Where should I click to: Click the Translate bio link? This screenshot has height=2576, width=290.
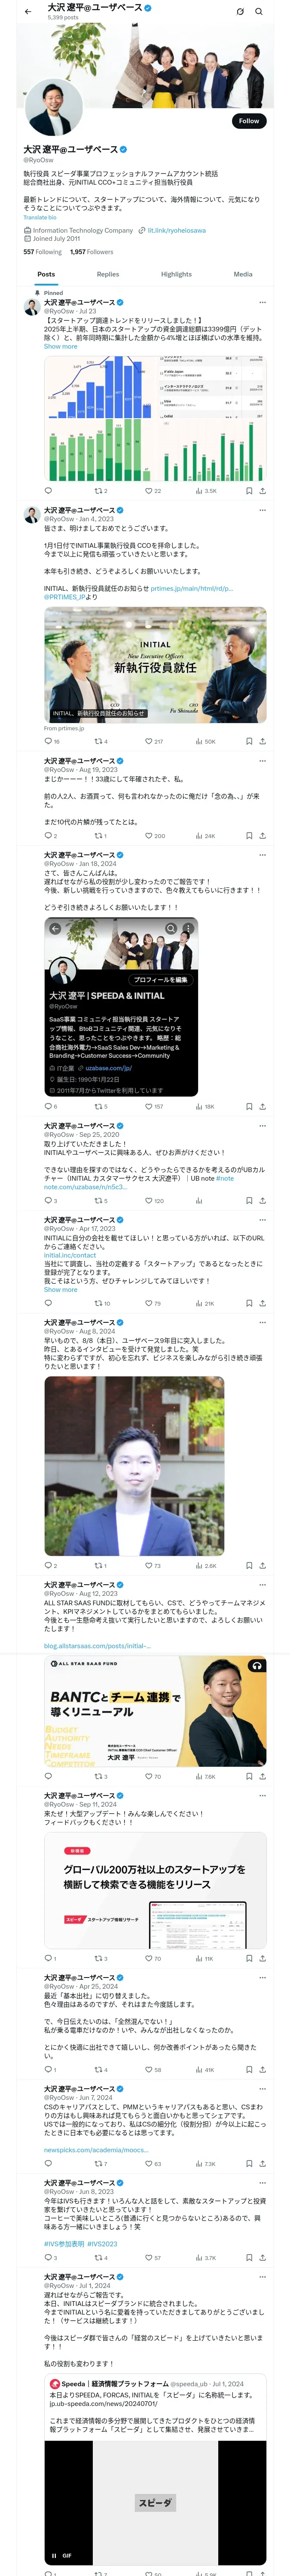click(40, 217)
